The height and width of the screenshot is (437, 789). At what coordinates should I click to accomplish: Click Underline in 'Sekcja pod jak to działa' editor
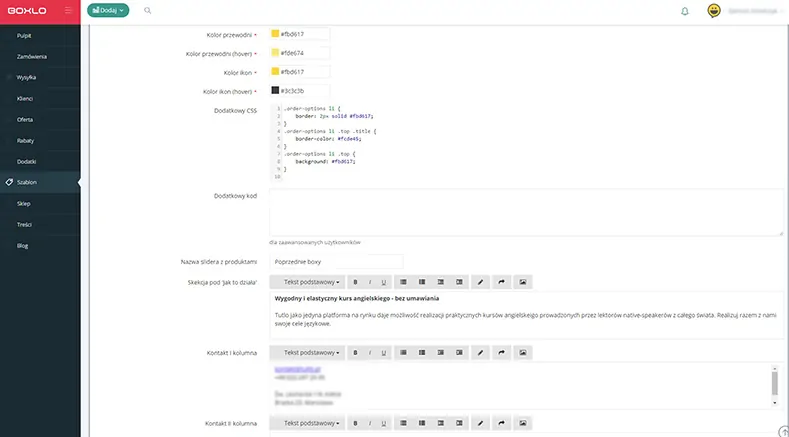pos(384,282)
